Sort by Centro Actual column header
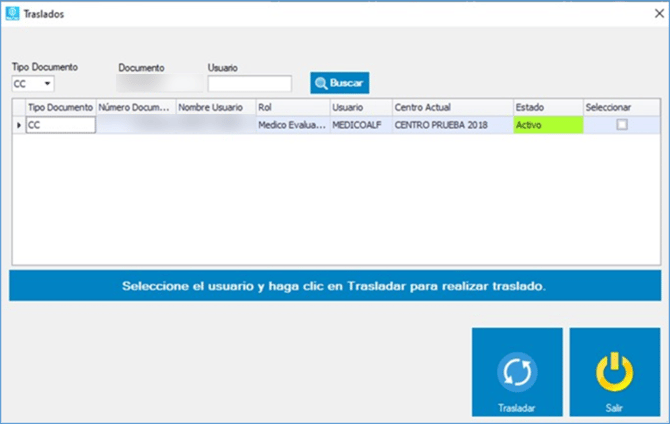Screen dimensions: 670x424 point(453,107)
